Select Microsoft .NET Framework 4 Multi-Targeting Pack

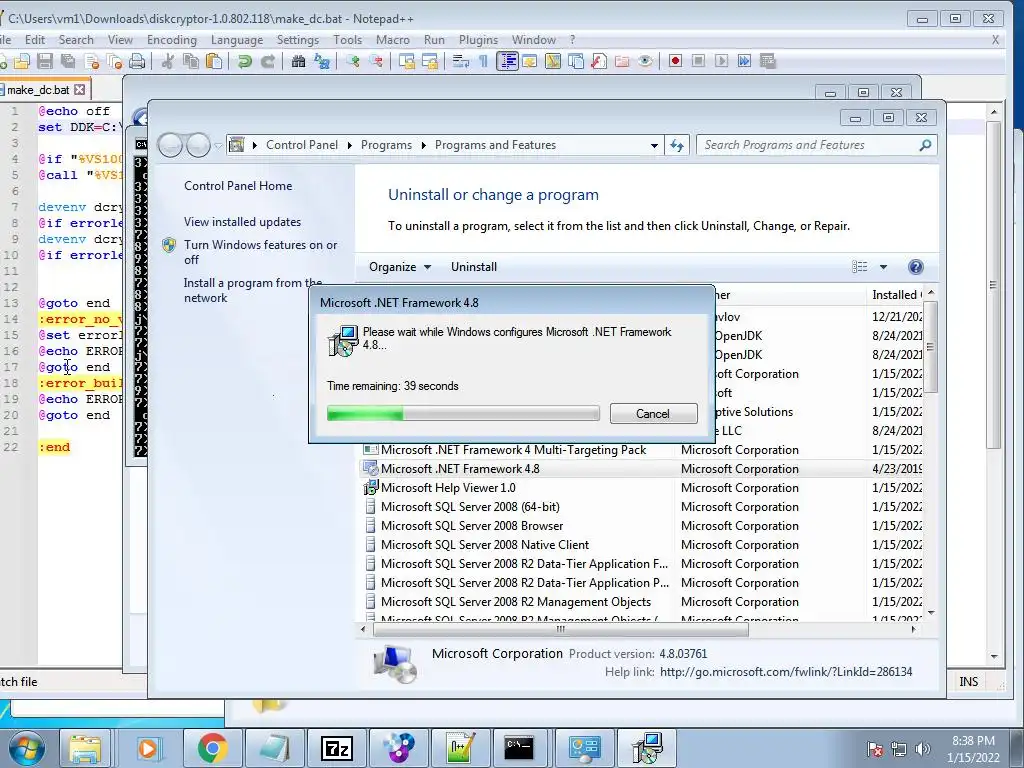(643, 450)
